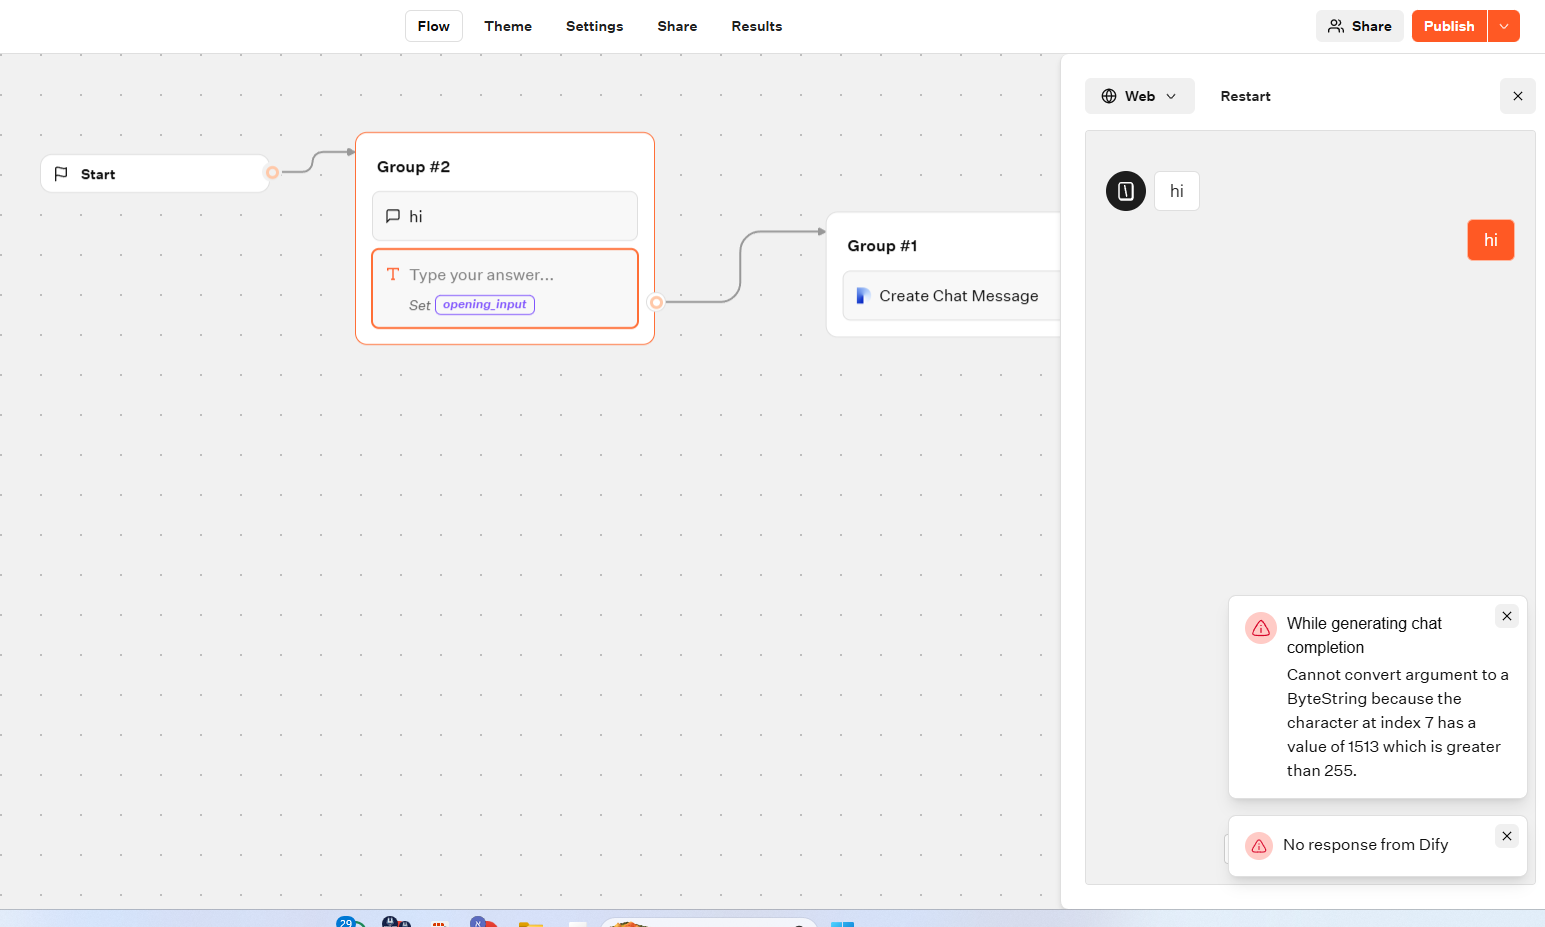Open the Create Chat Message block
The image size is (1545, 927).
point(952,296)
